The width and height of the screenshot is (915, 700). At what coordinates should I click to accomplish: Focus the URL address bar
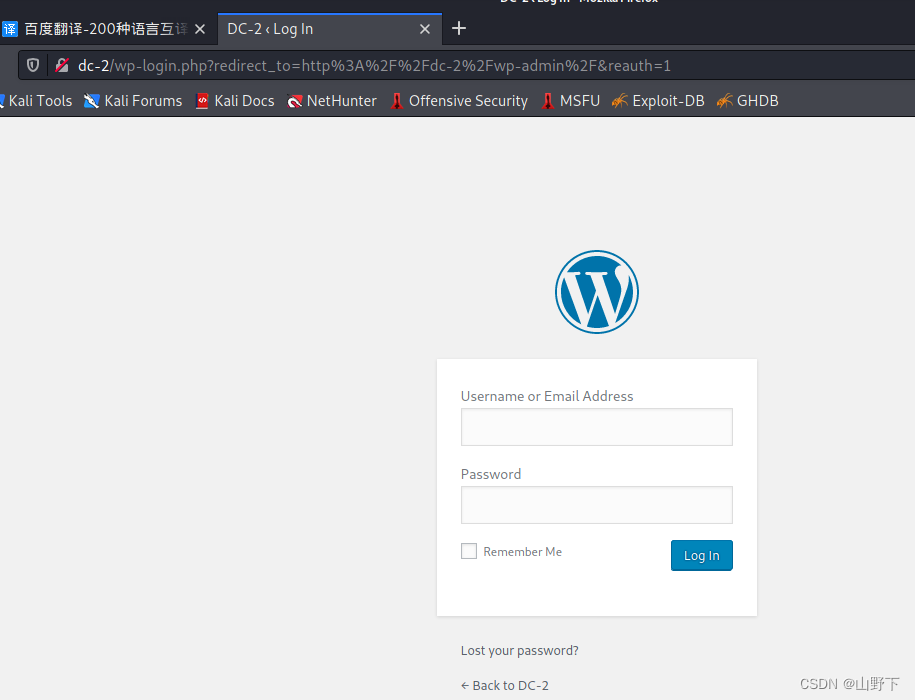click(467, 65)
